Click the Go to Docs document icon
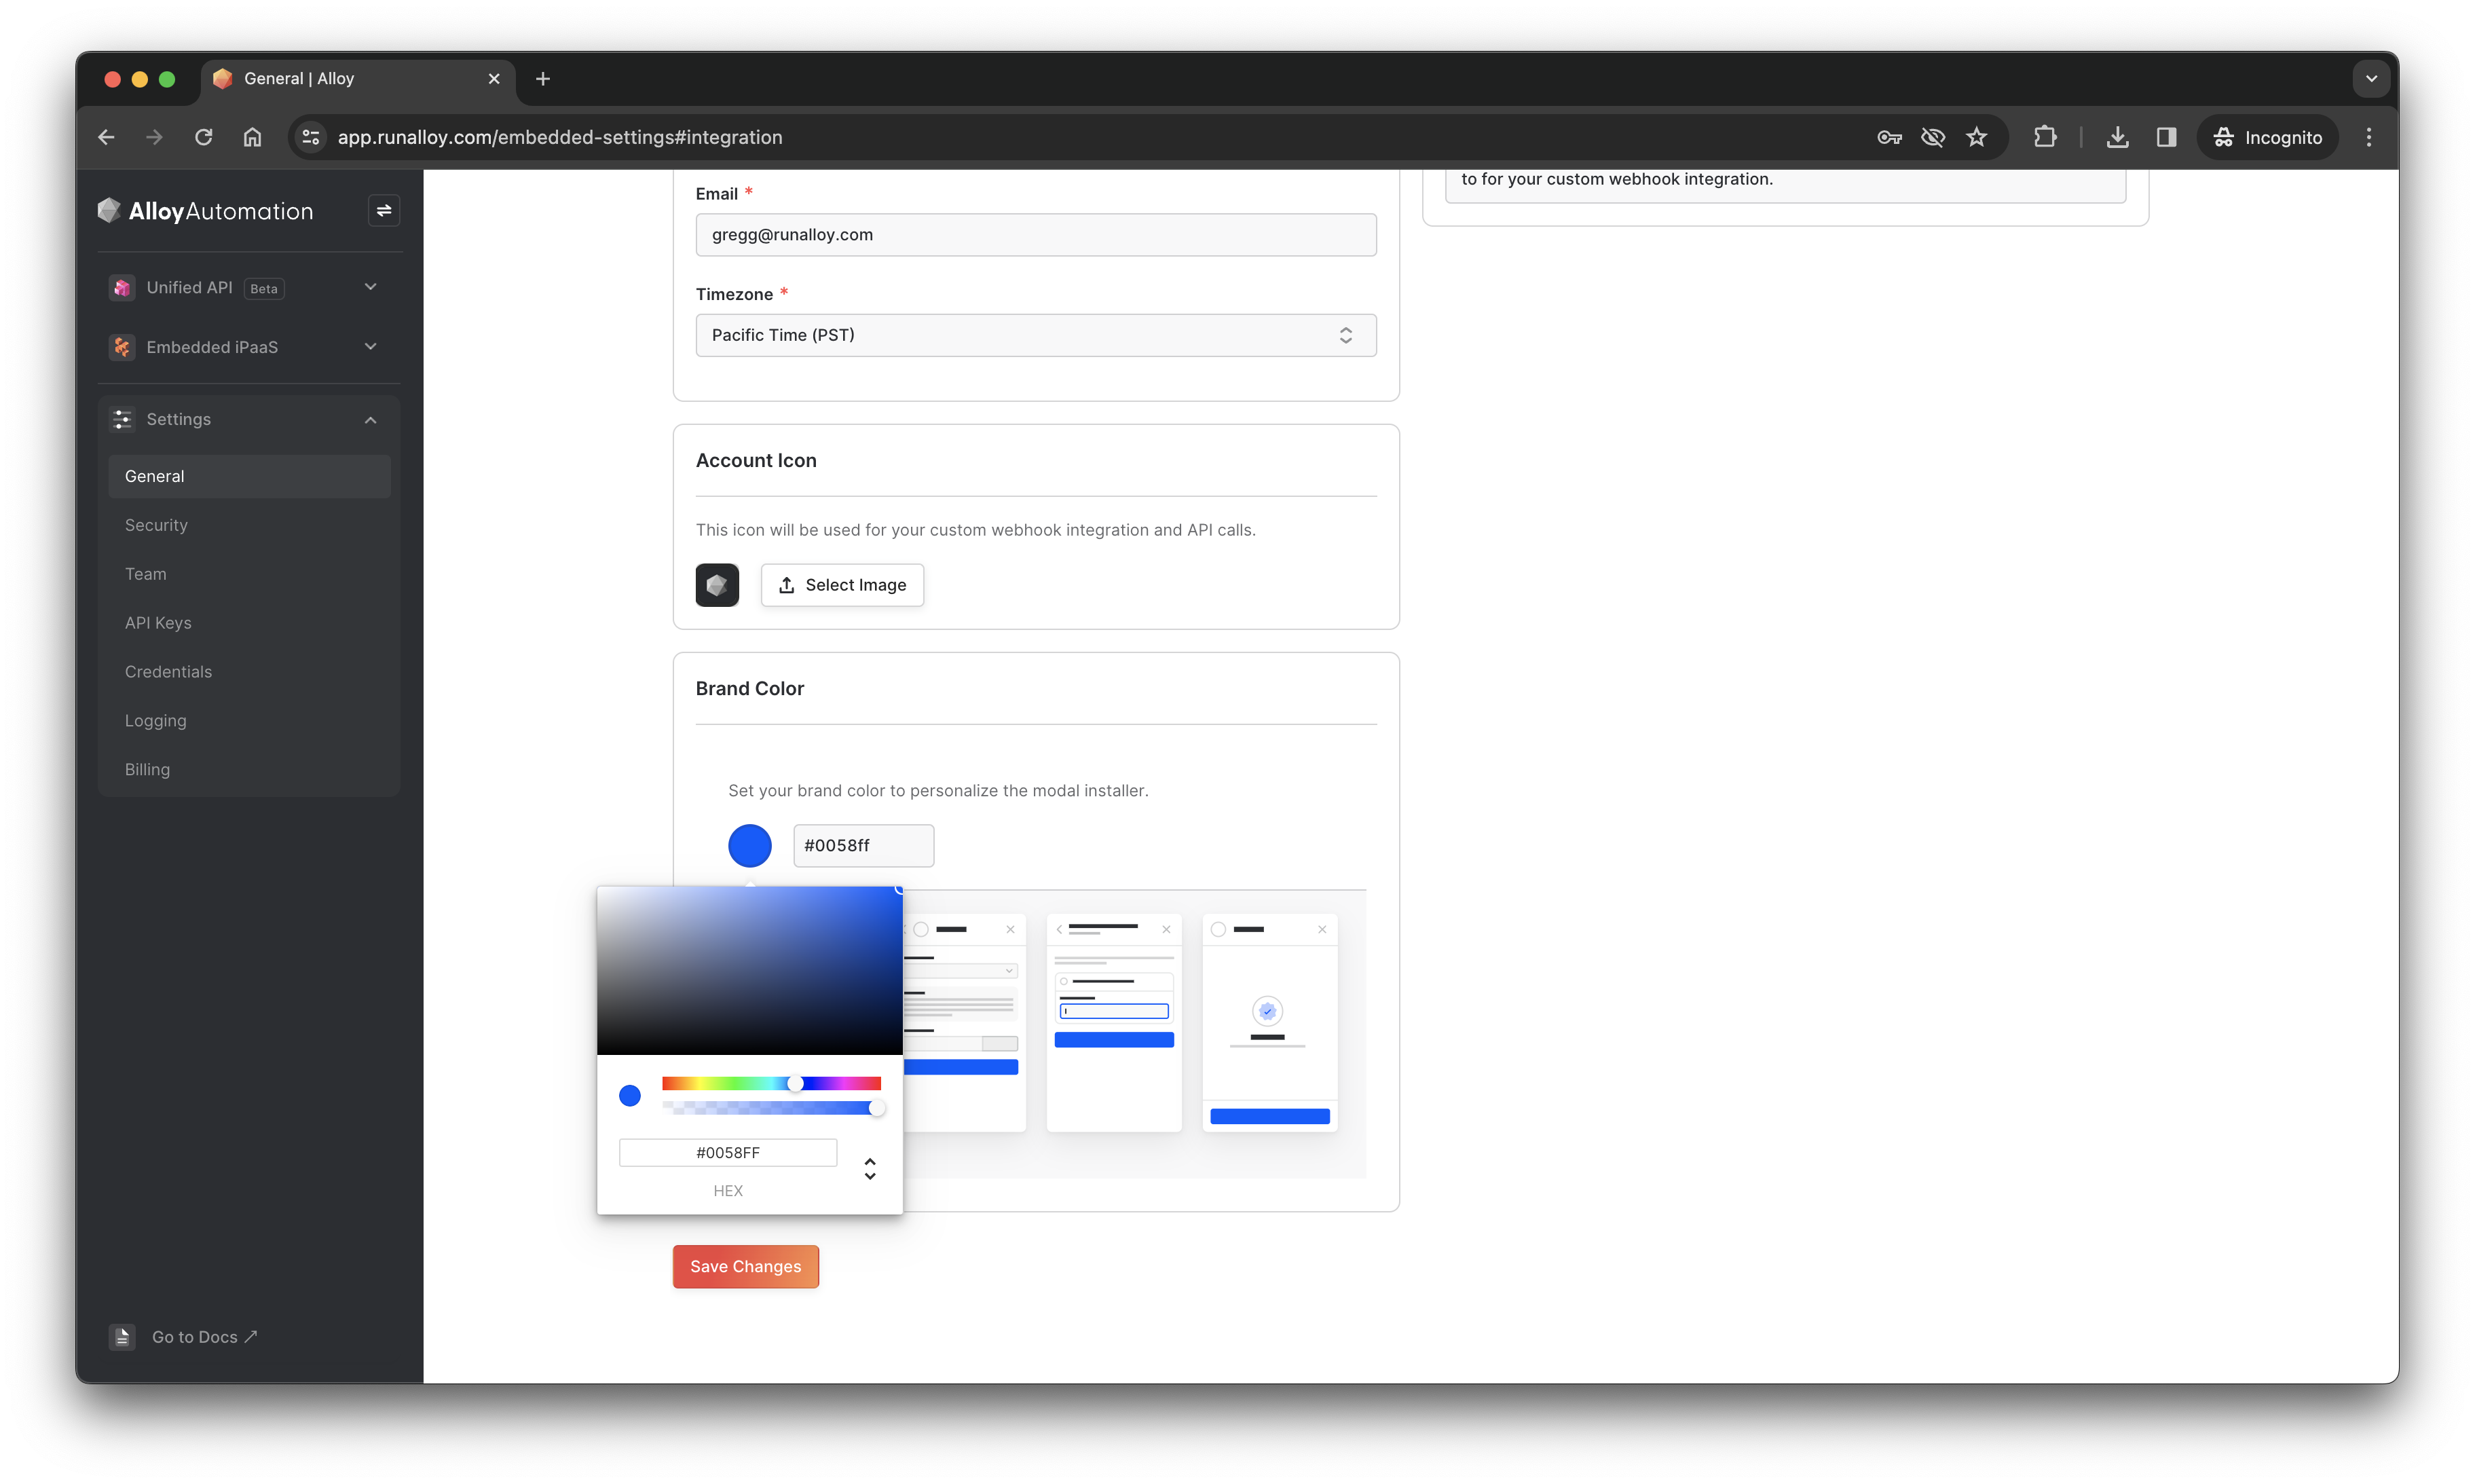 click(x=122, y=1337)
